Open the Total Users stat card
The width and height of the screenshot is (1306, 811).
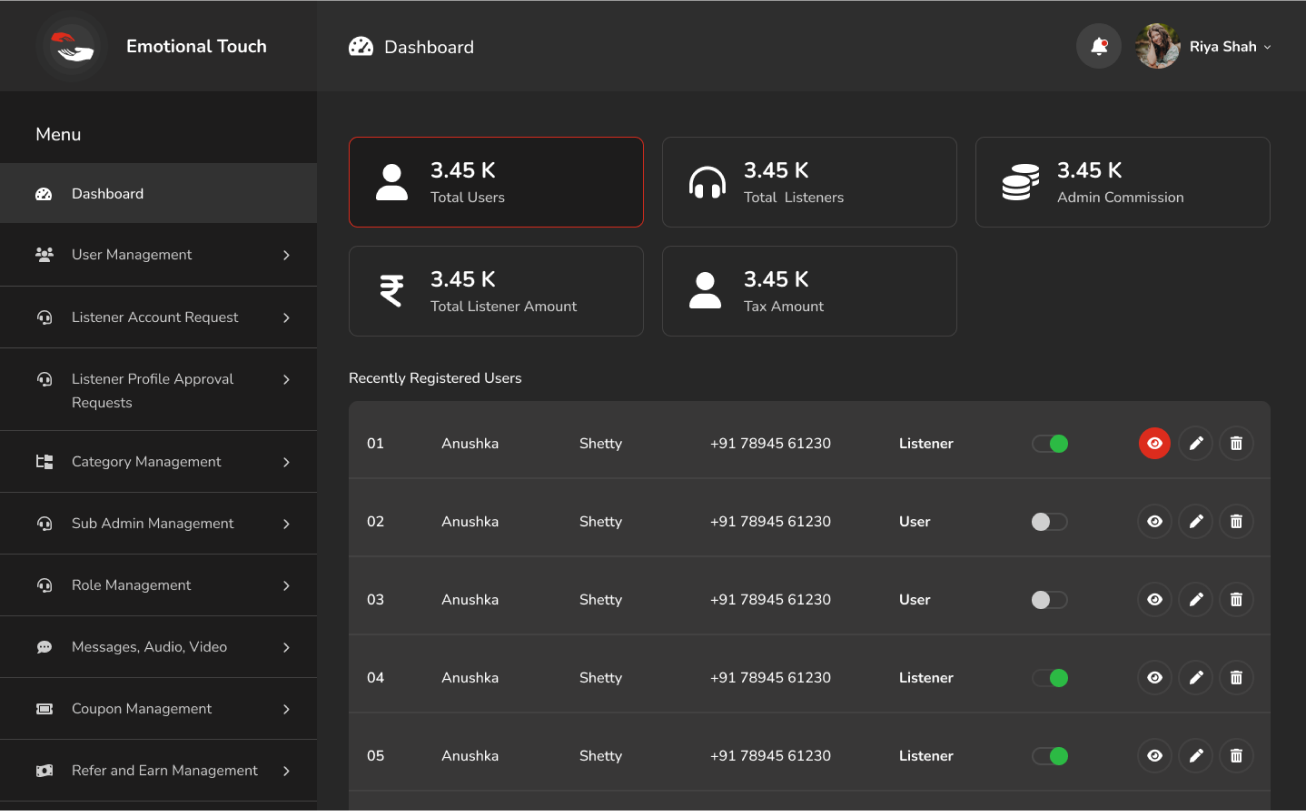(495, 182)
